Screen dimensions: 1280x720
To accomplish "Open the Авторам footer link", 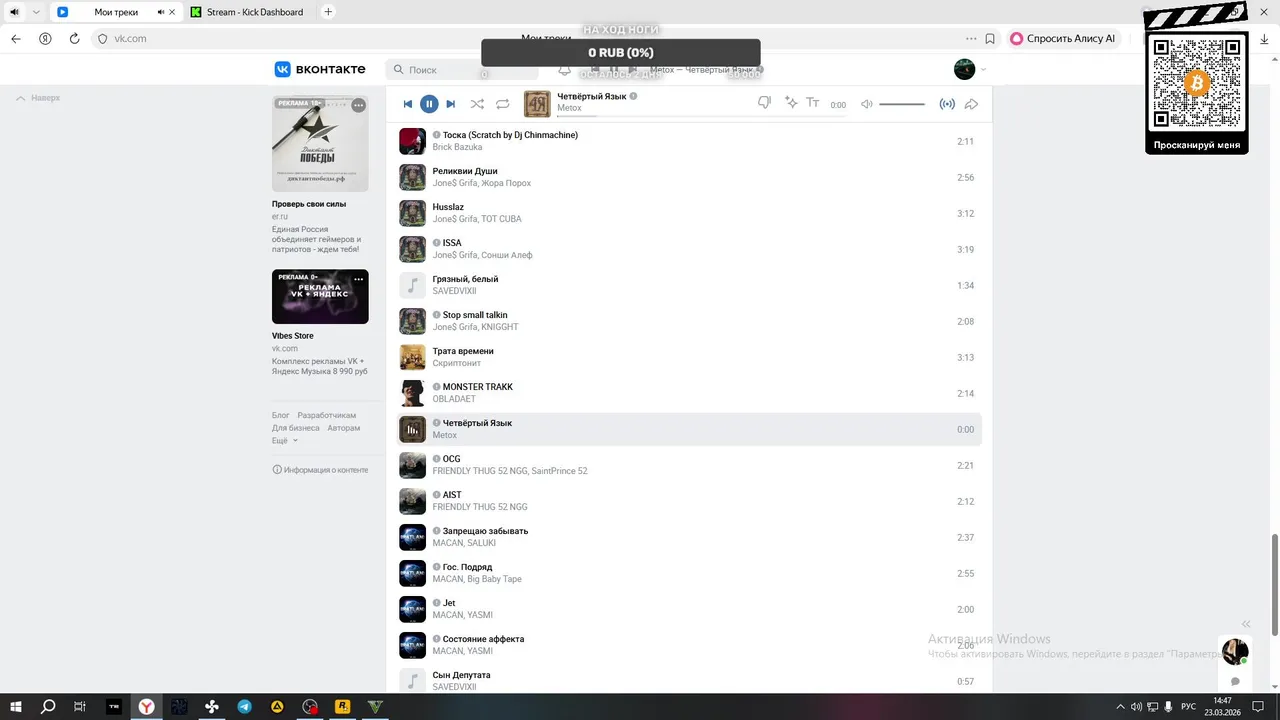I will pyautogui.click(x=343, y=428).
